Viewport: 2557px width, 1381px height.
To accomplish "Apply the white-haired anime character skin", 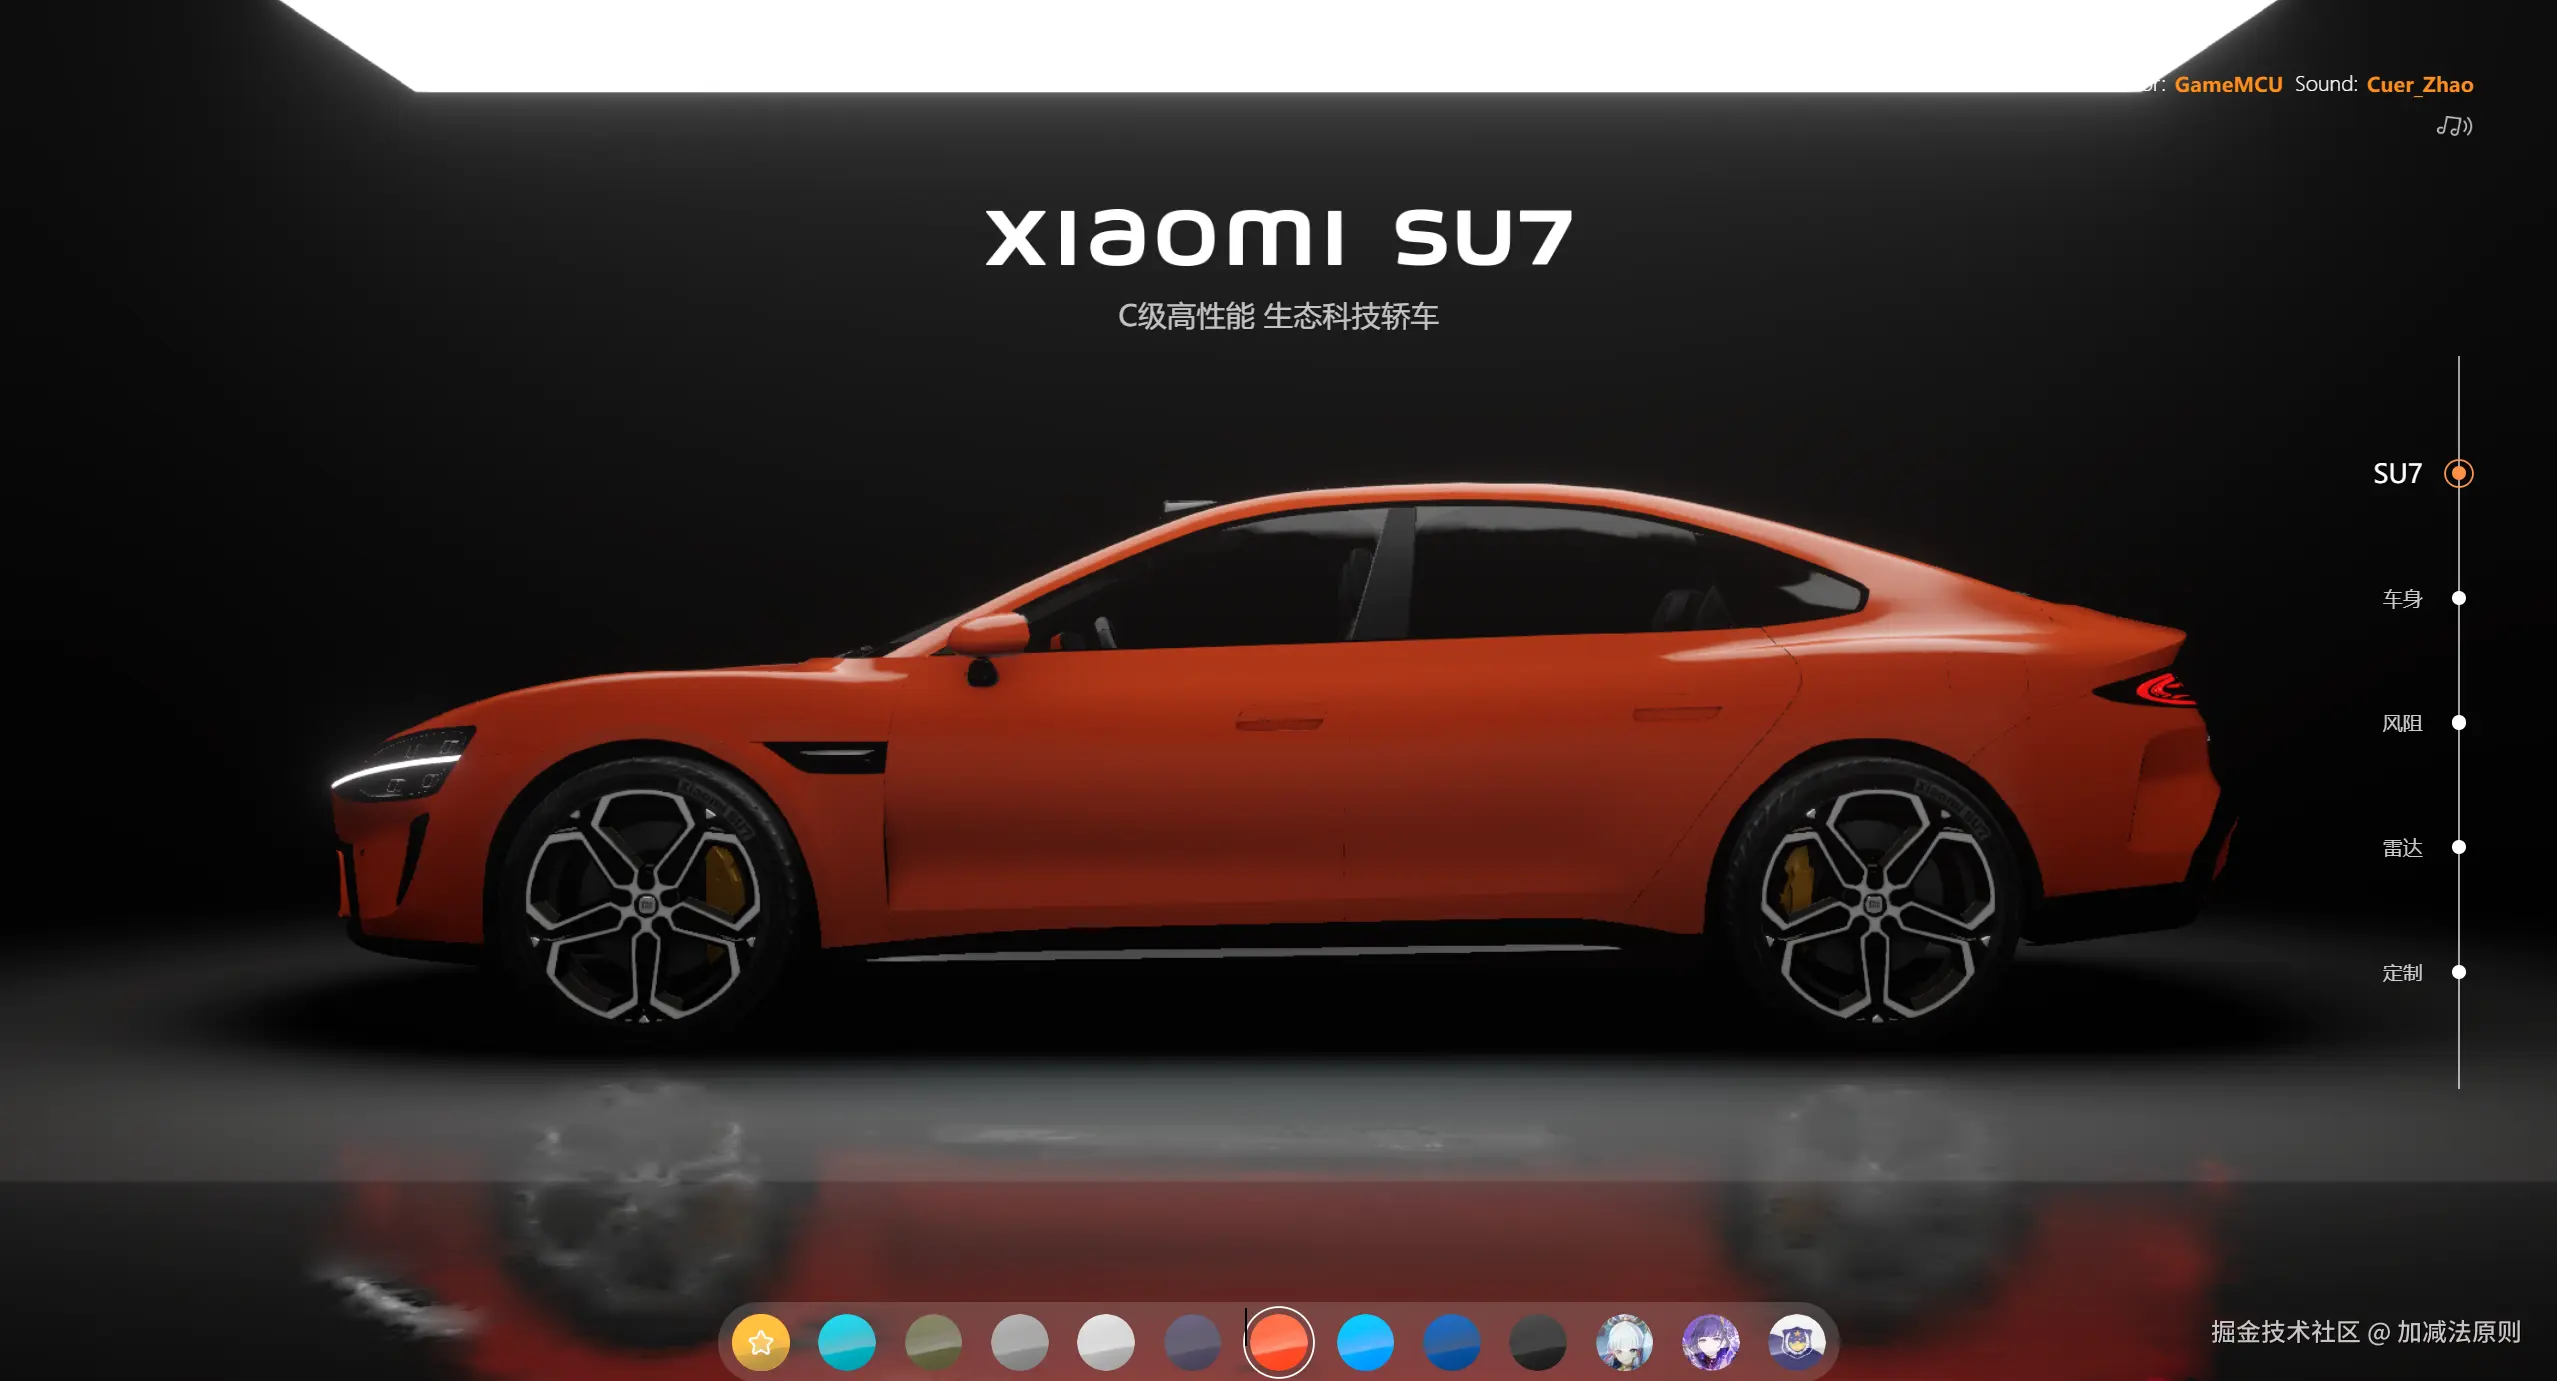I will [1624, 1341].
